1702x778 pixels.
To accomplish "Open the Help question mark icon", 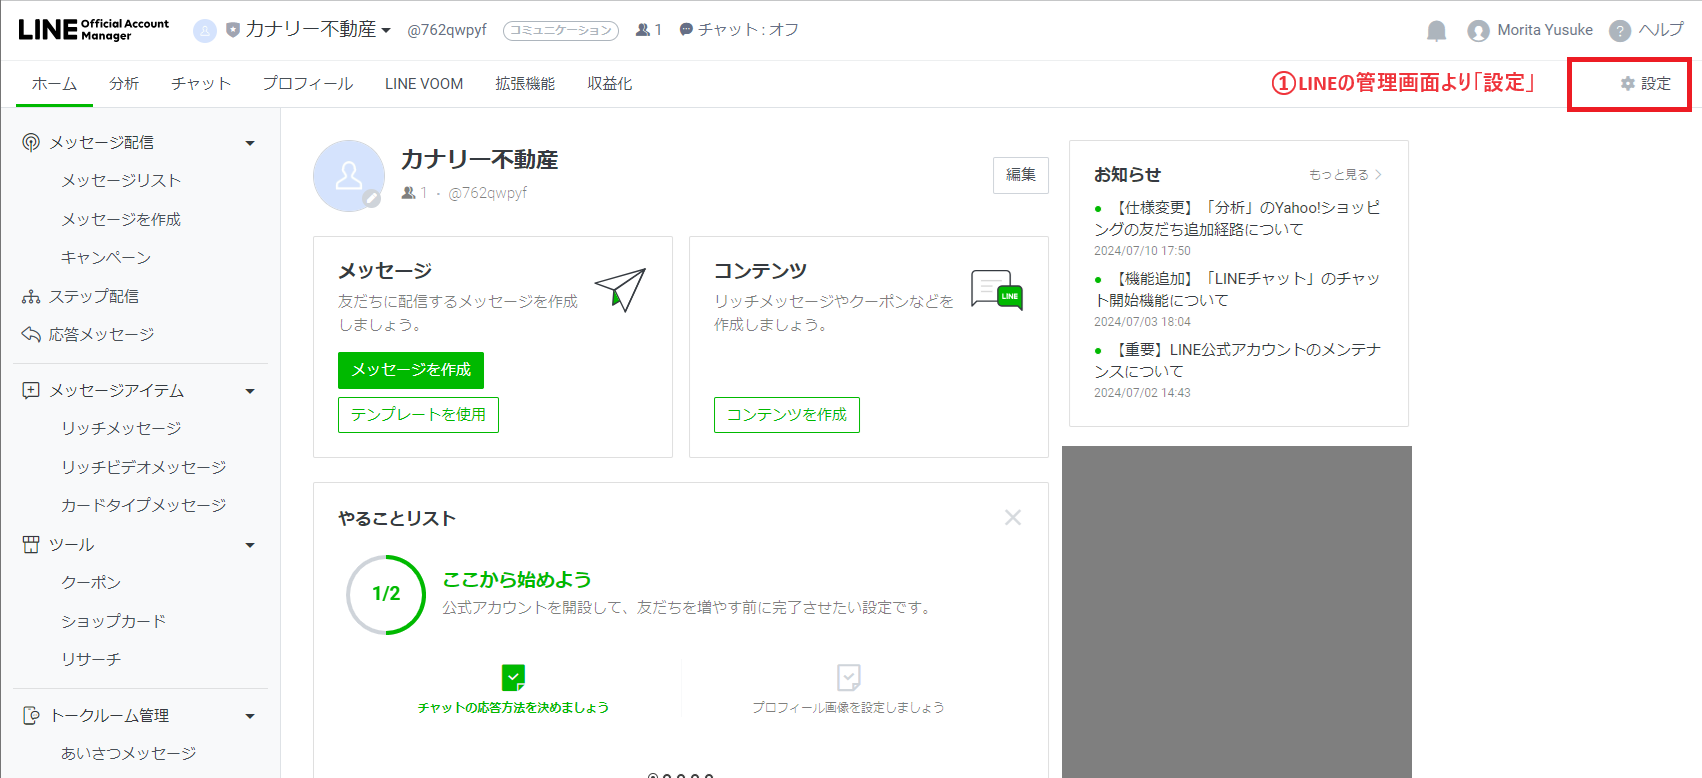I will click(1619, 31).
